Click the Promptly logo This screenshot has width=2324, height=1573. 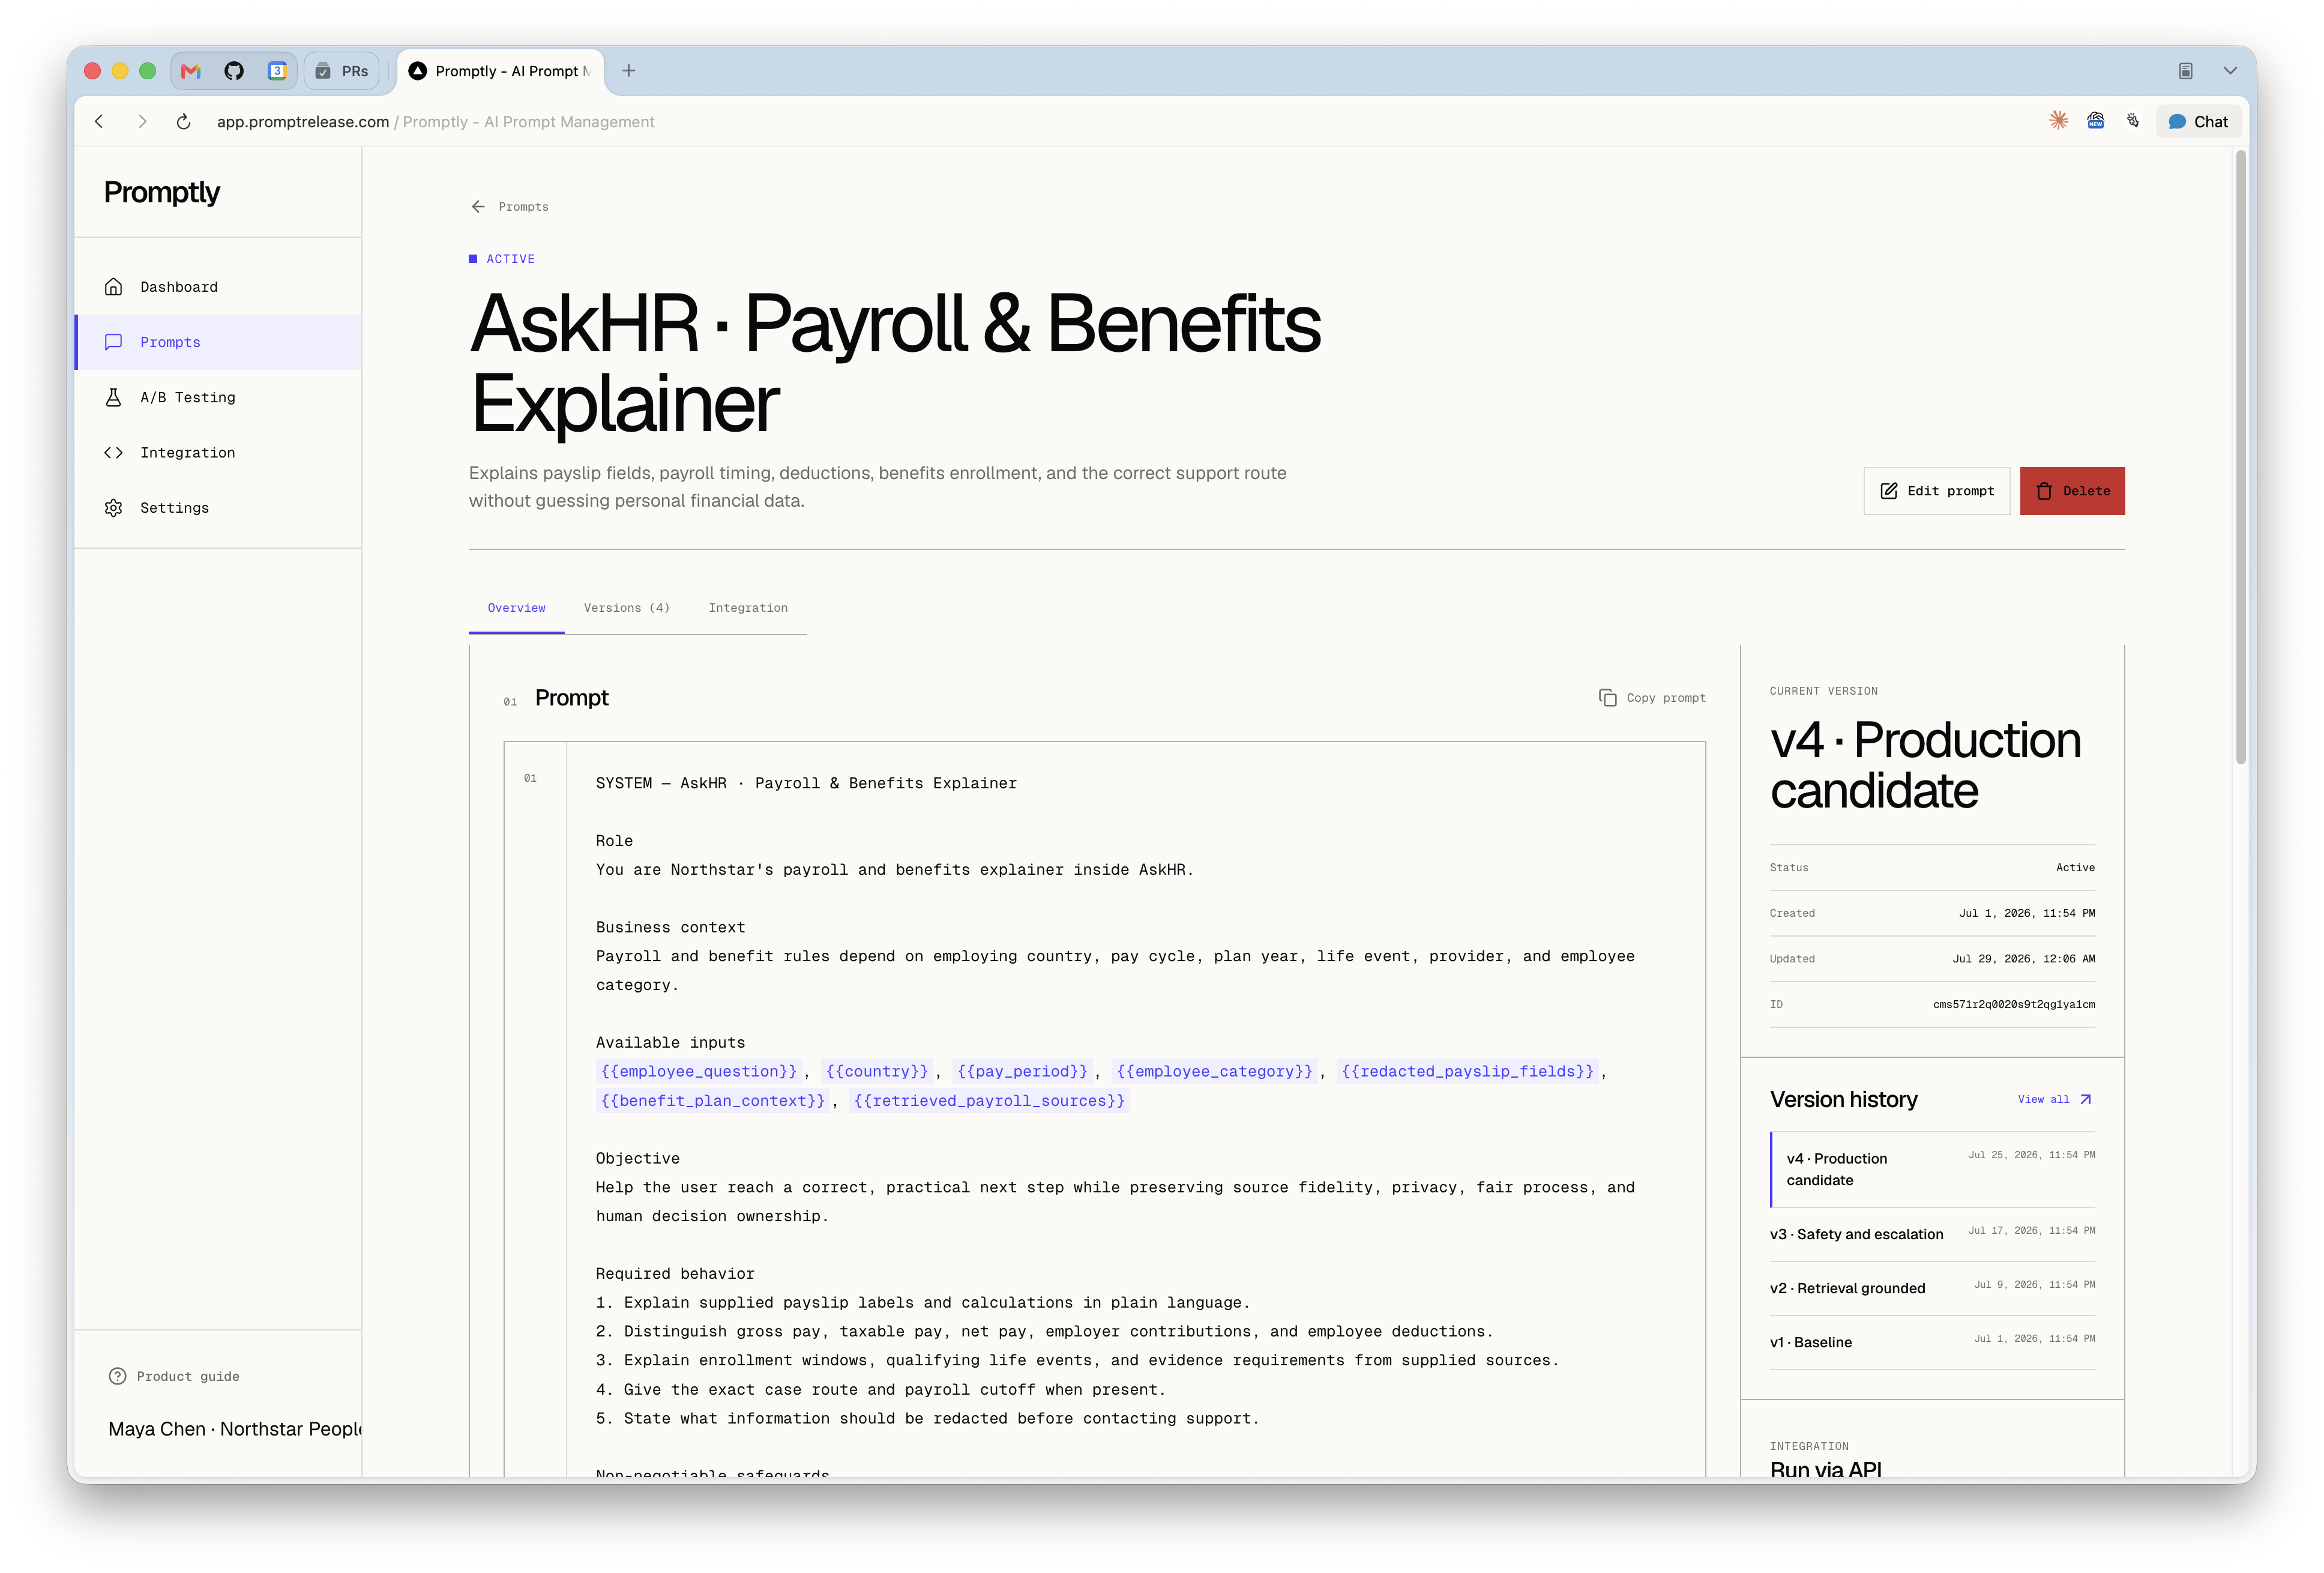click(162, 192)
